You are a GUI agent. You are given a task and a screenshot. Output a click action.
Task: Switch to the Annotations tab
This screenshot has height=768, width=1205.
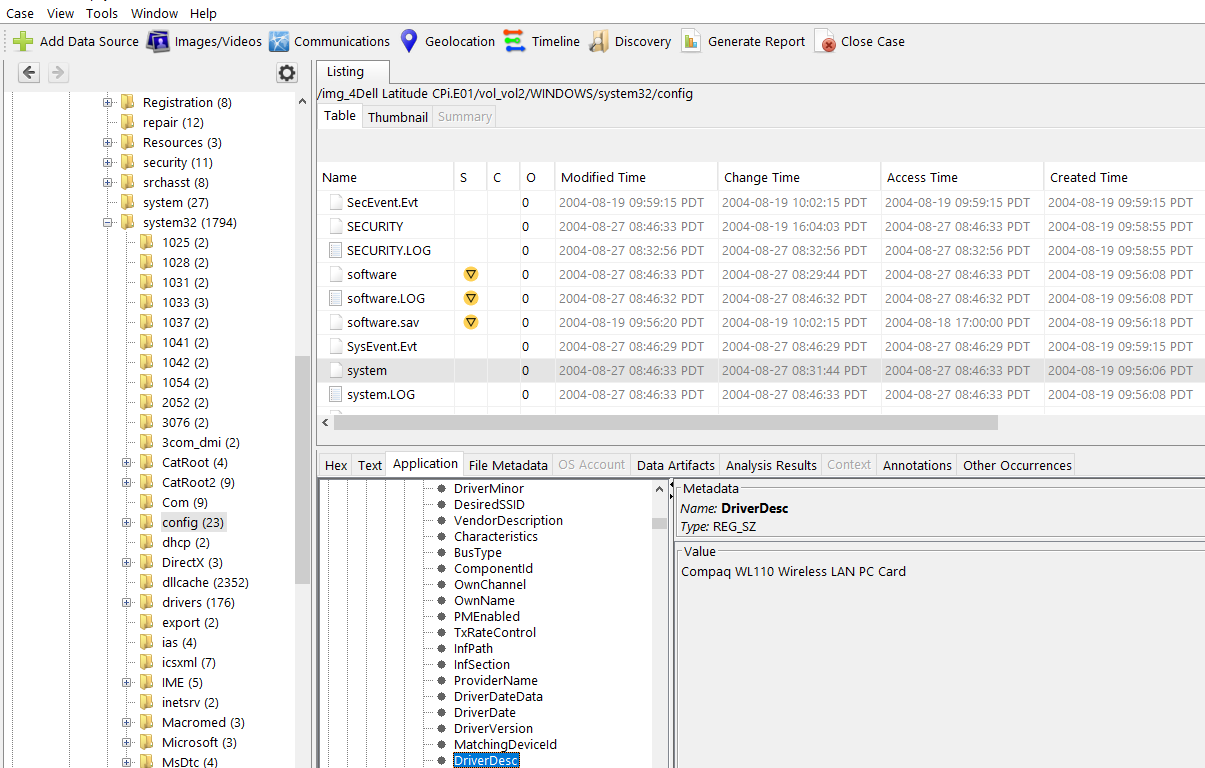click(917, 465)
